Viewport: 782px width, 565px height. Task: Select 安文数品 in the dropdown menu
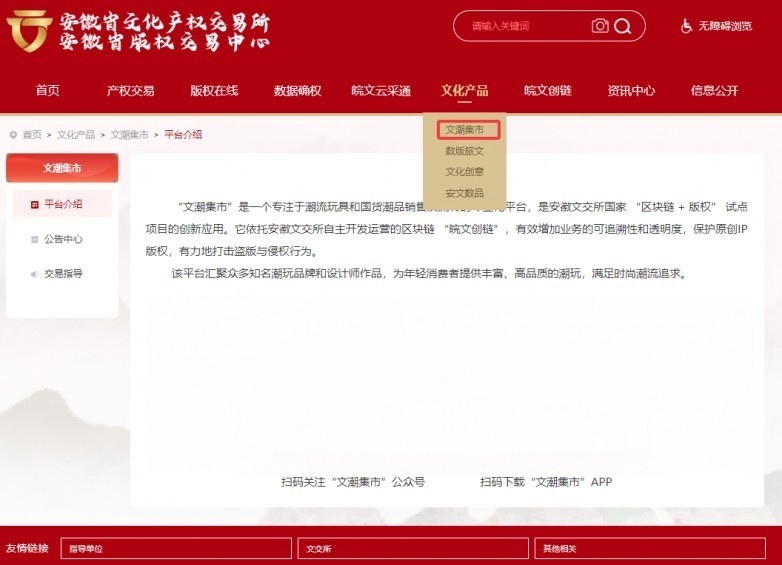tap(464, 193)
